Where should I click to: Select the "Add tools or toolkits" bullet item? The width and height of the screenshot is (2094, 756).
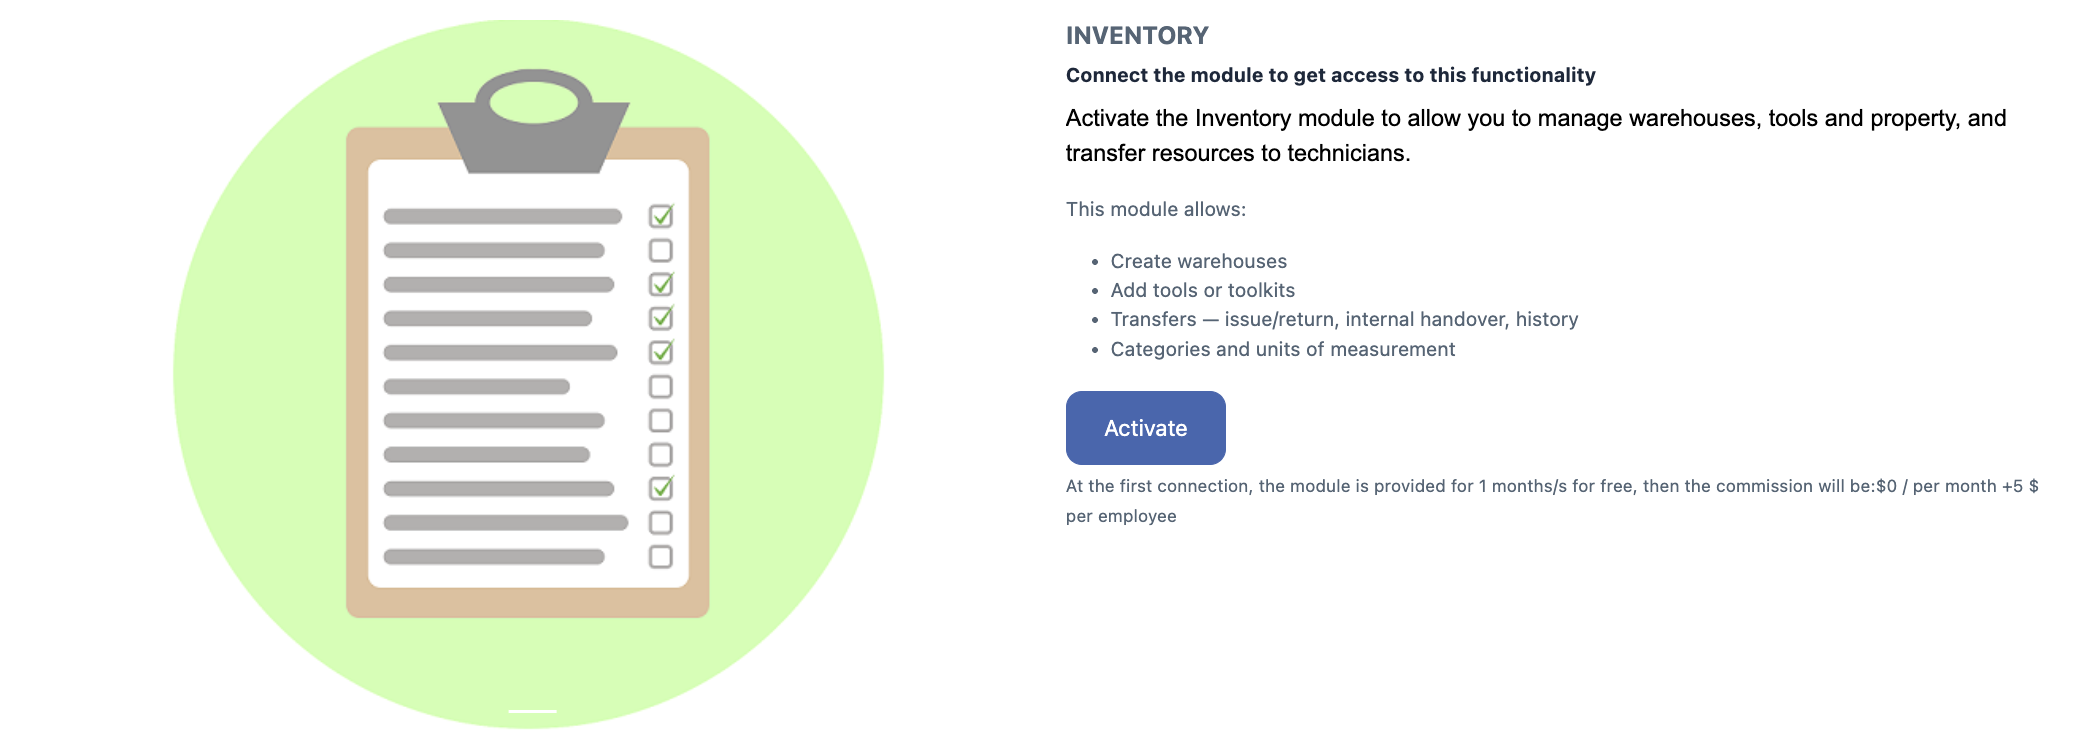[1202, 290]
